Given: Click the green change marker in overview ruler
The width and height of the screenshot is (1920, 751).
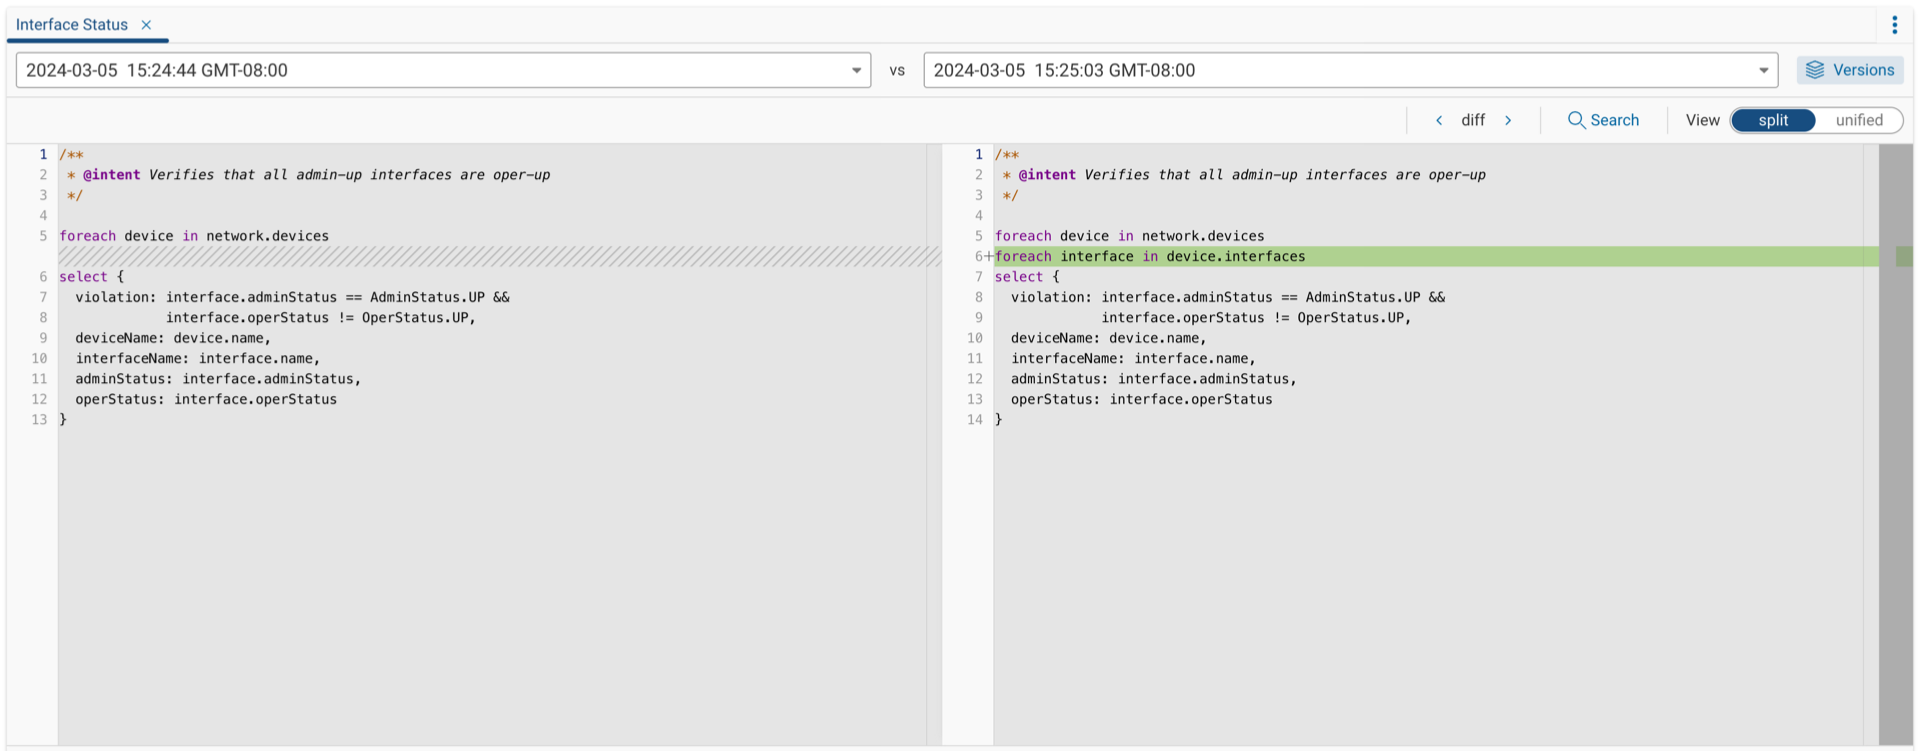Looking at the screenshot, I should coord(1904,256).
